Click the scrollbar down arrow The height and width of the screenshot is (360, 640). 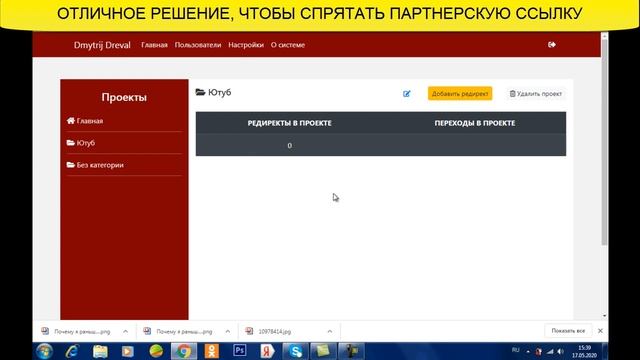(604, 316)
